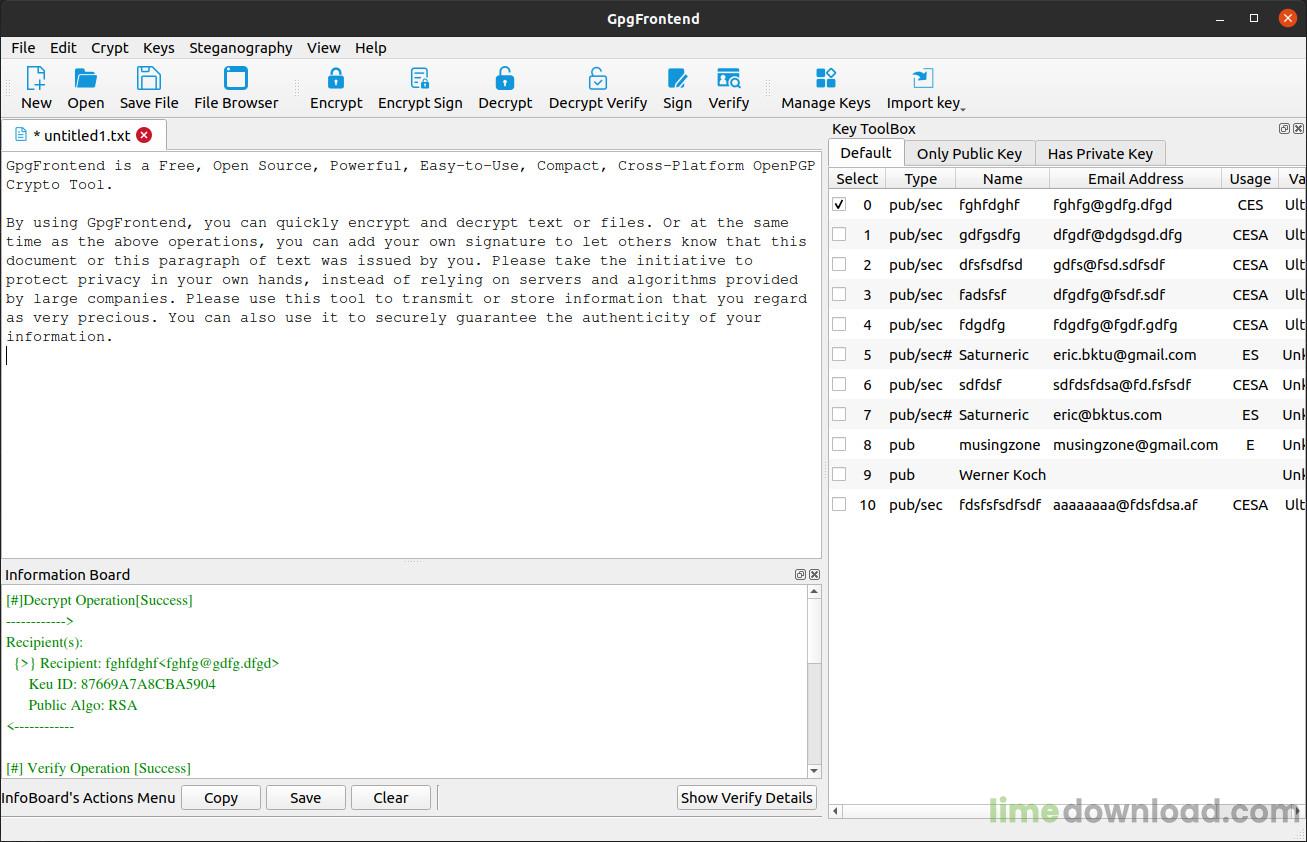The width and height of the screenshot is (1307, 842).
Task: Open the Import key dropdown arrow
Action: point(963,106)
